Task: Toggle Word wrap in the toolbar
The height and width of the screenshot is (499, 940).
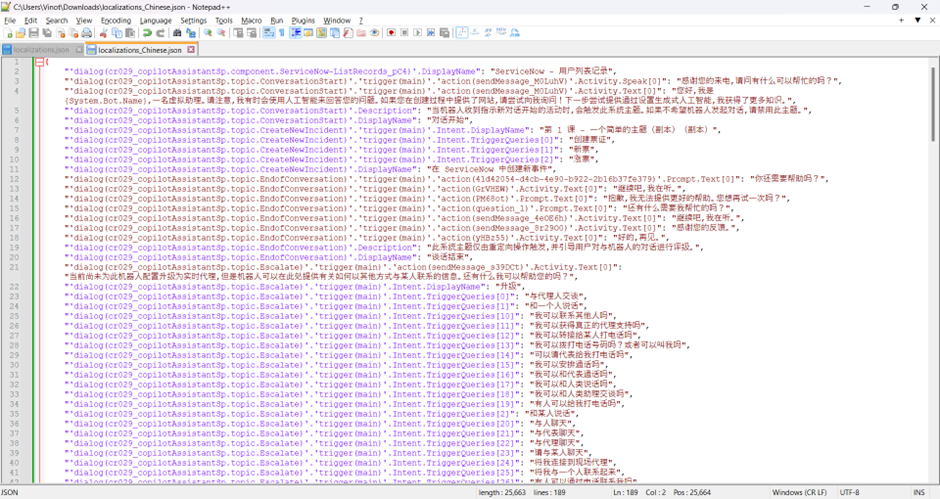Action: point(268,33)
